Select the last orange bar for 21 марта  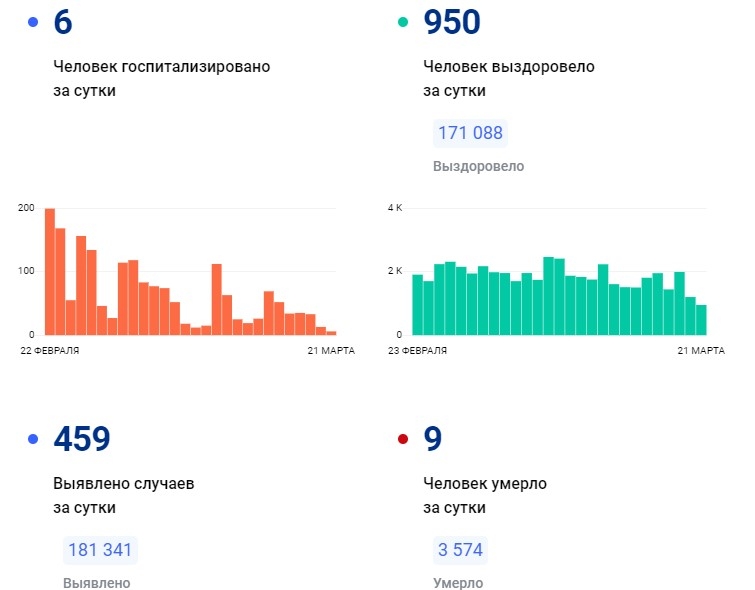pos(331,332)
